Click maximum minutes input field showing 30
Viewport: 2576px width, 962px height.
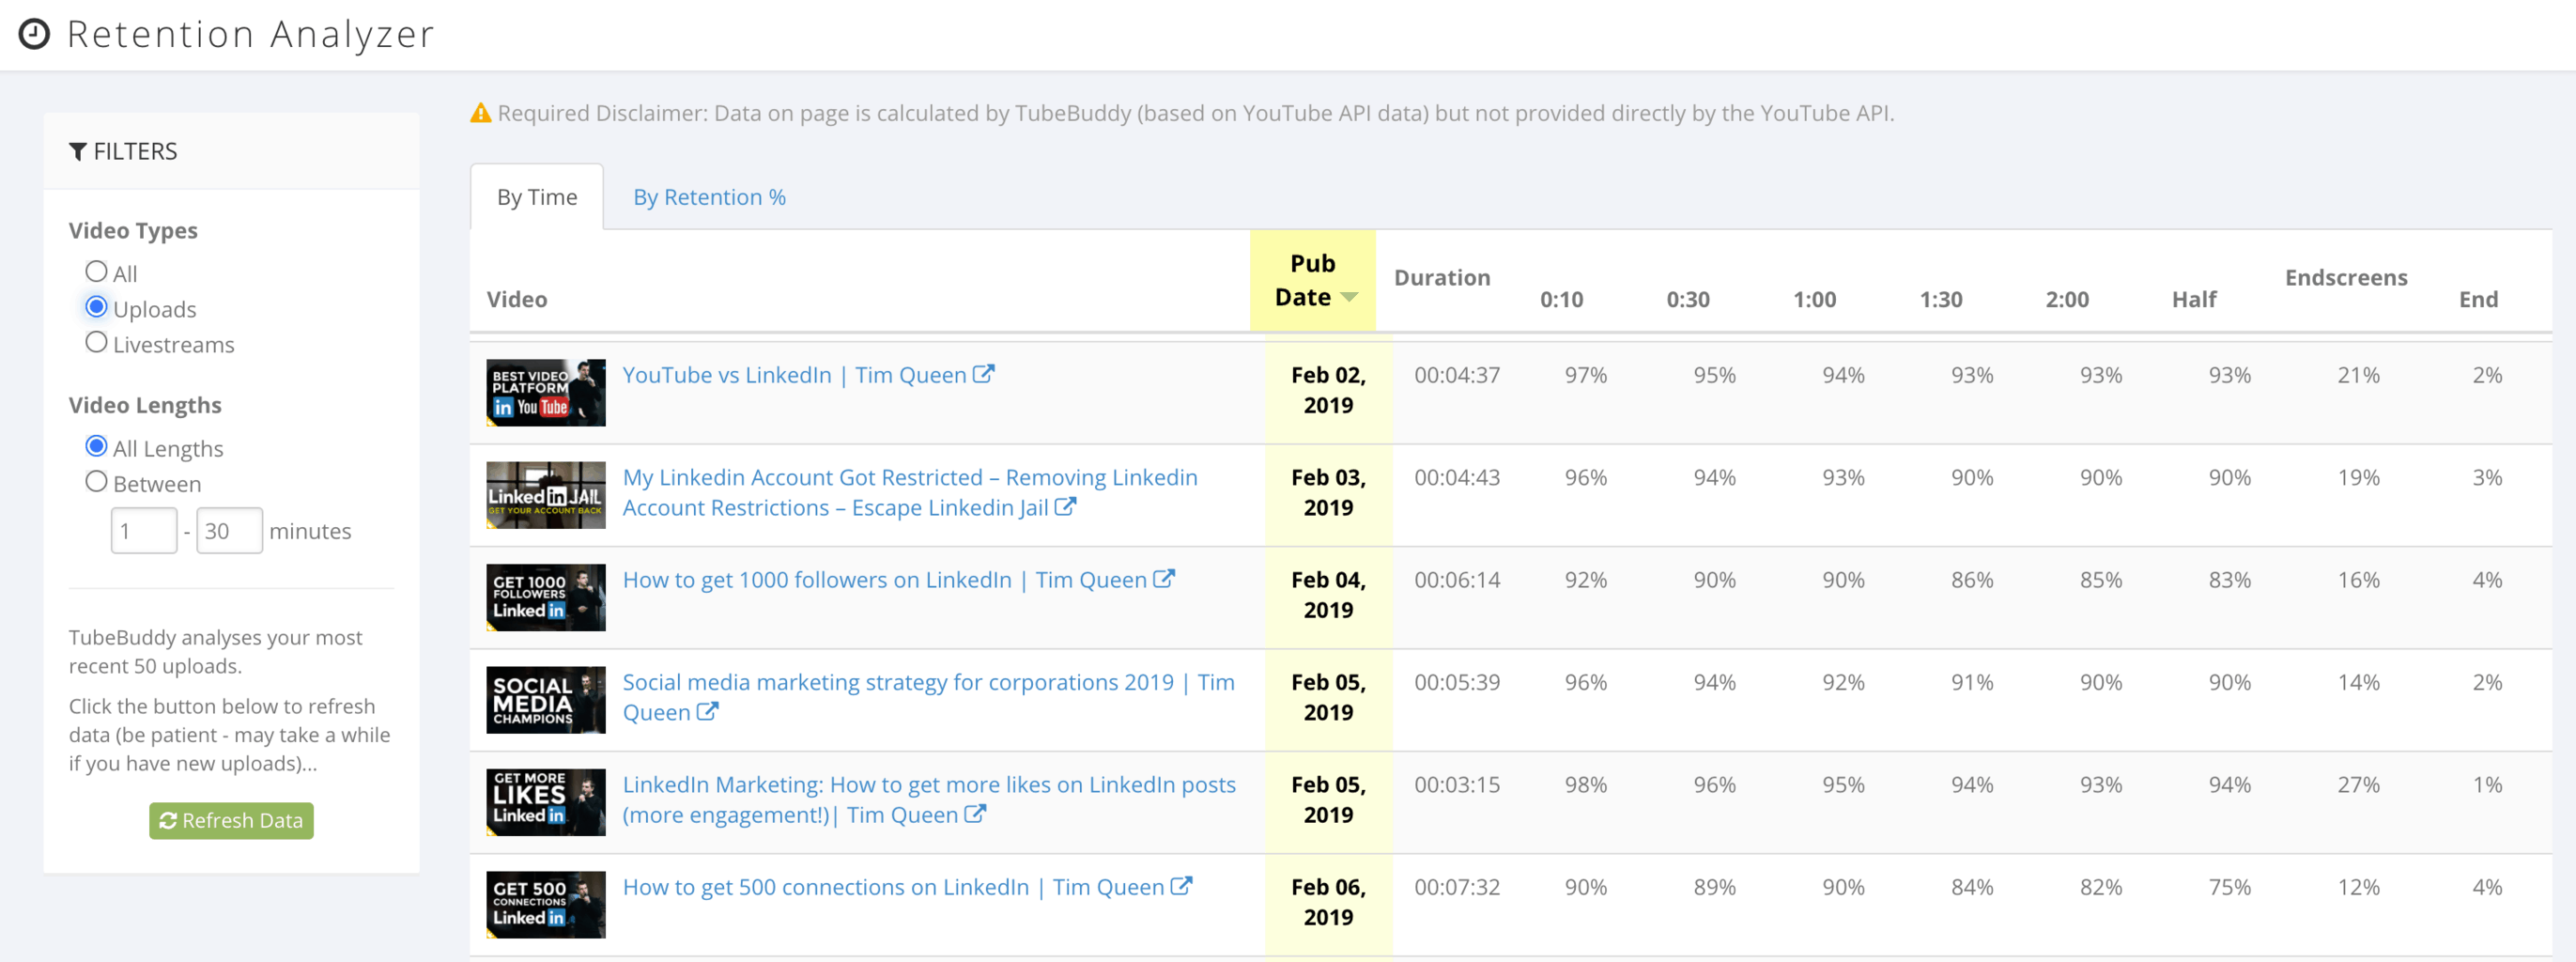pyautogui.click(x=229, y=530)
